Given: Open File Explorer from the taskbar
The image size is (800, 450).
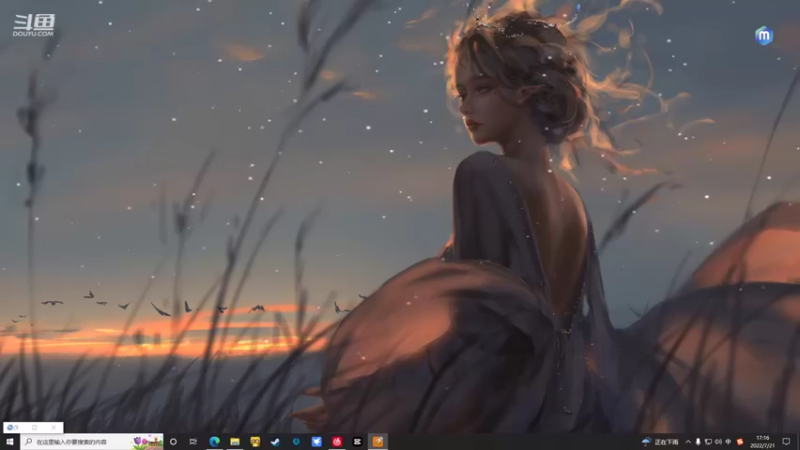Looking at the screenshot, I should [x=235, y=442].
